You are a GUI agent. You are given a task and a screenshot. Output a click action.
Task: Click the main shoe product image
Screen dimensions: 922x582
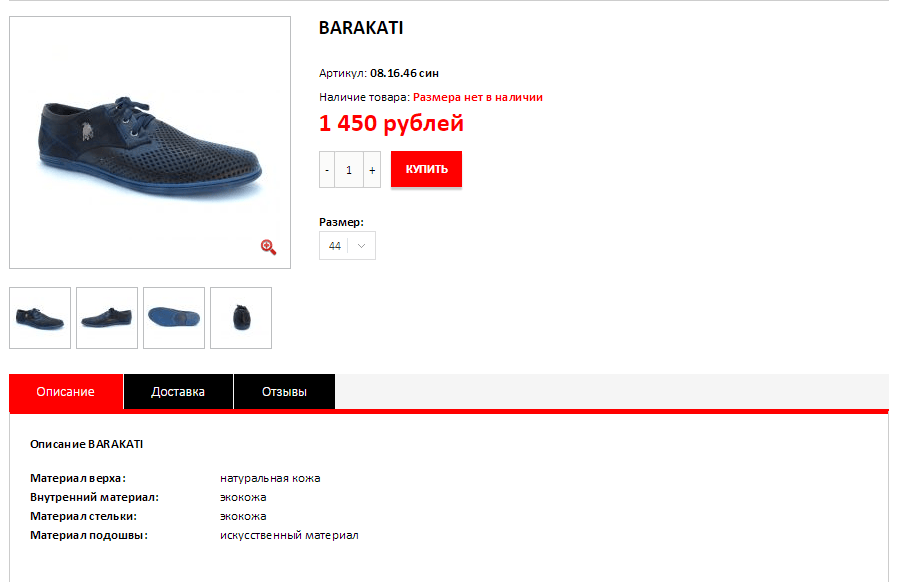pos(150,142)
